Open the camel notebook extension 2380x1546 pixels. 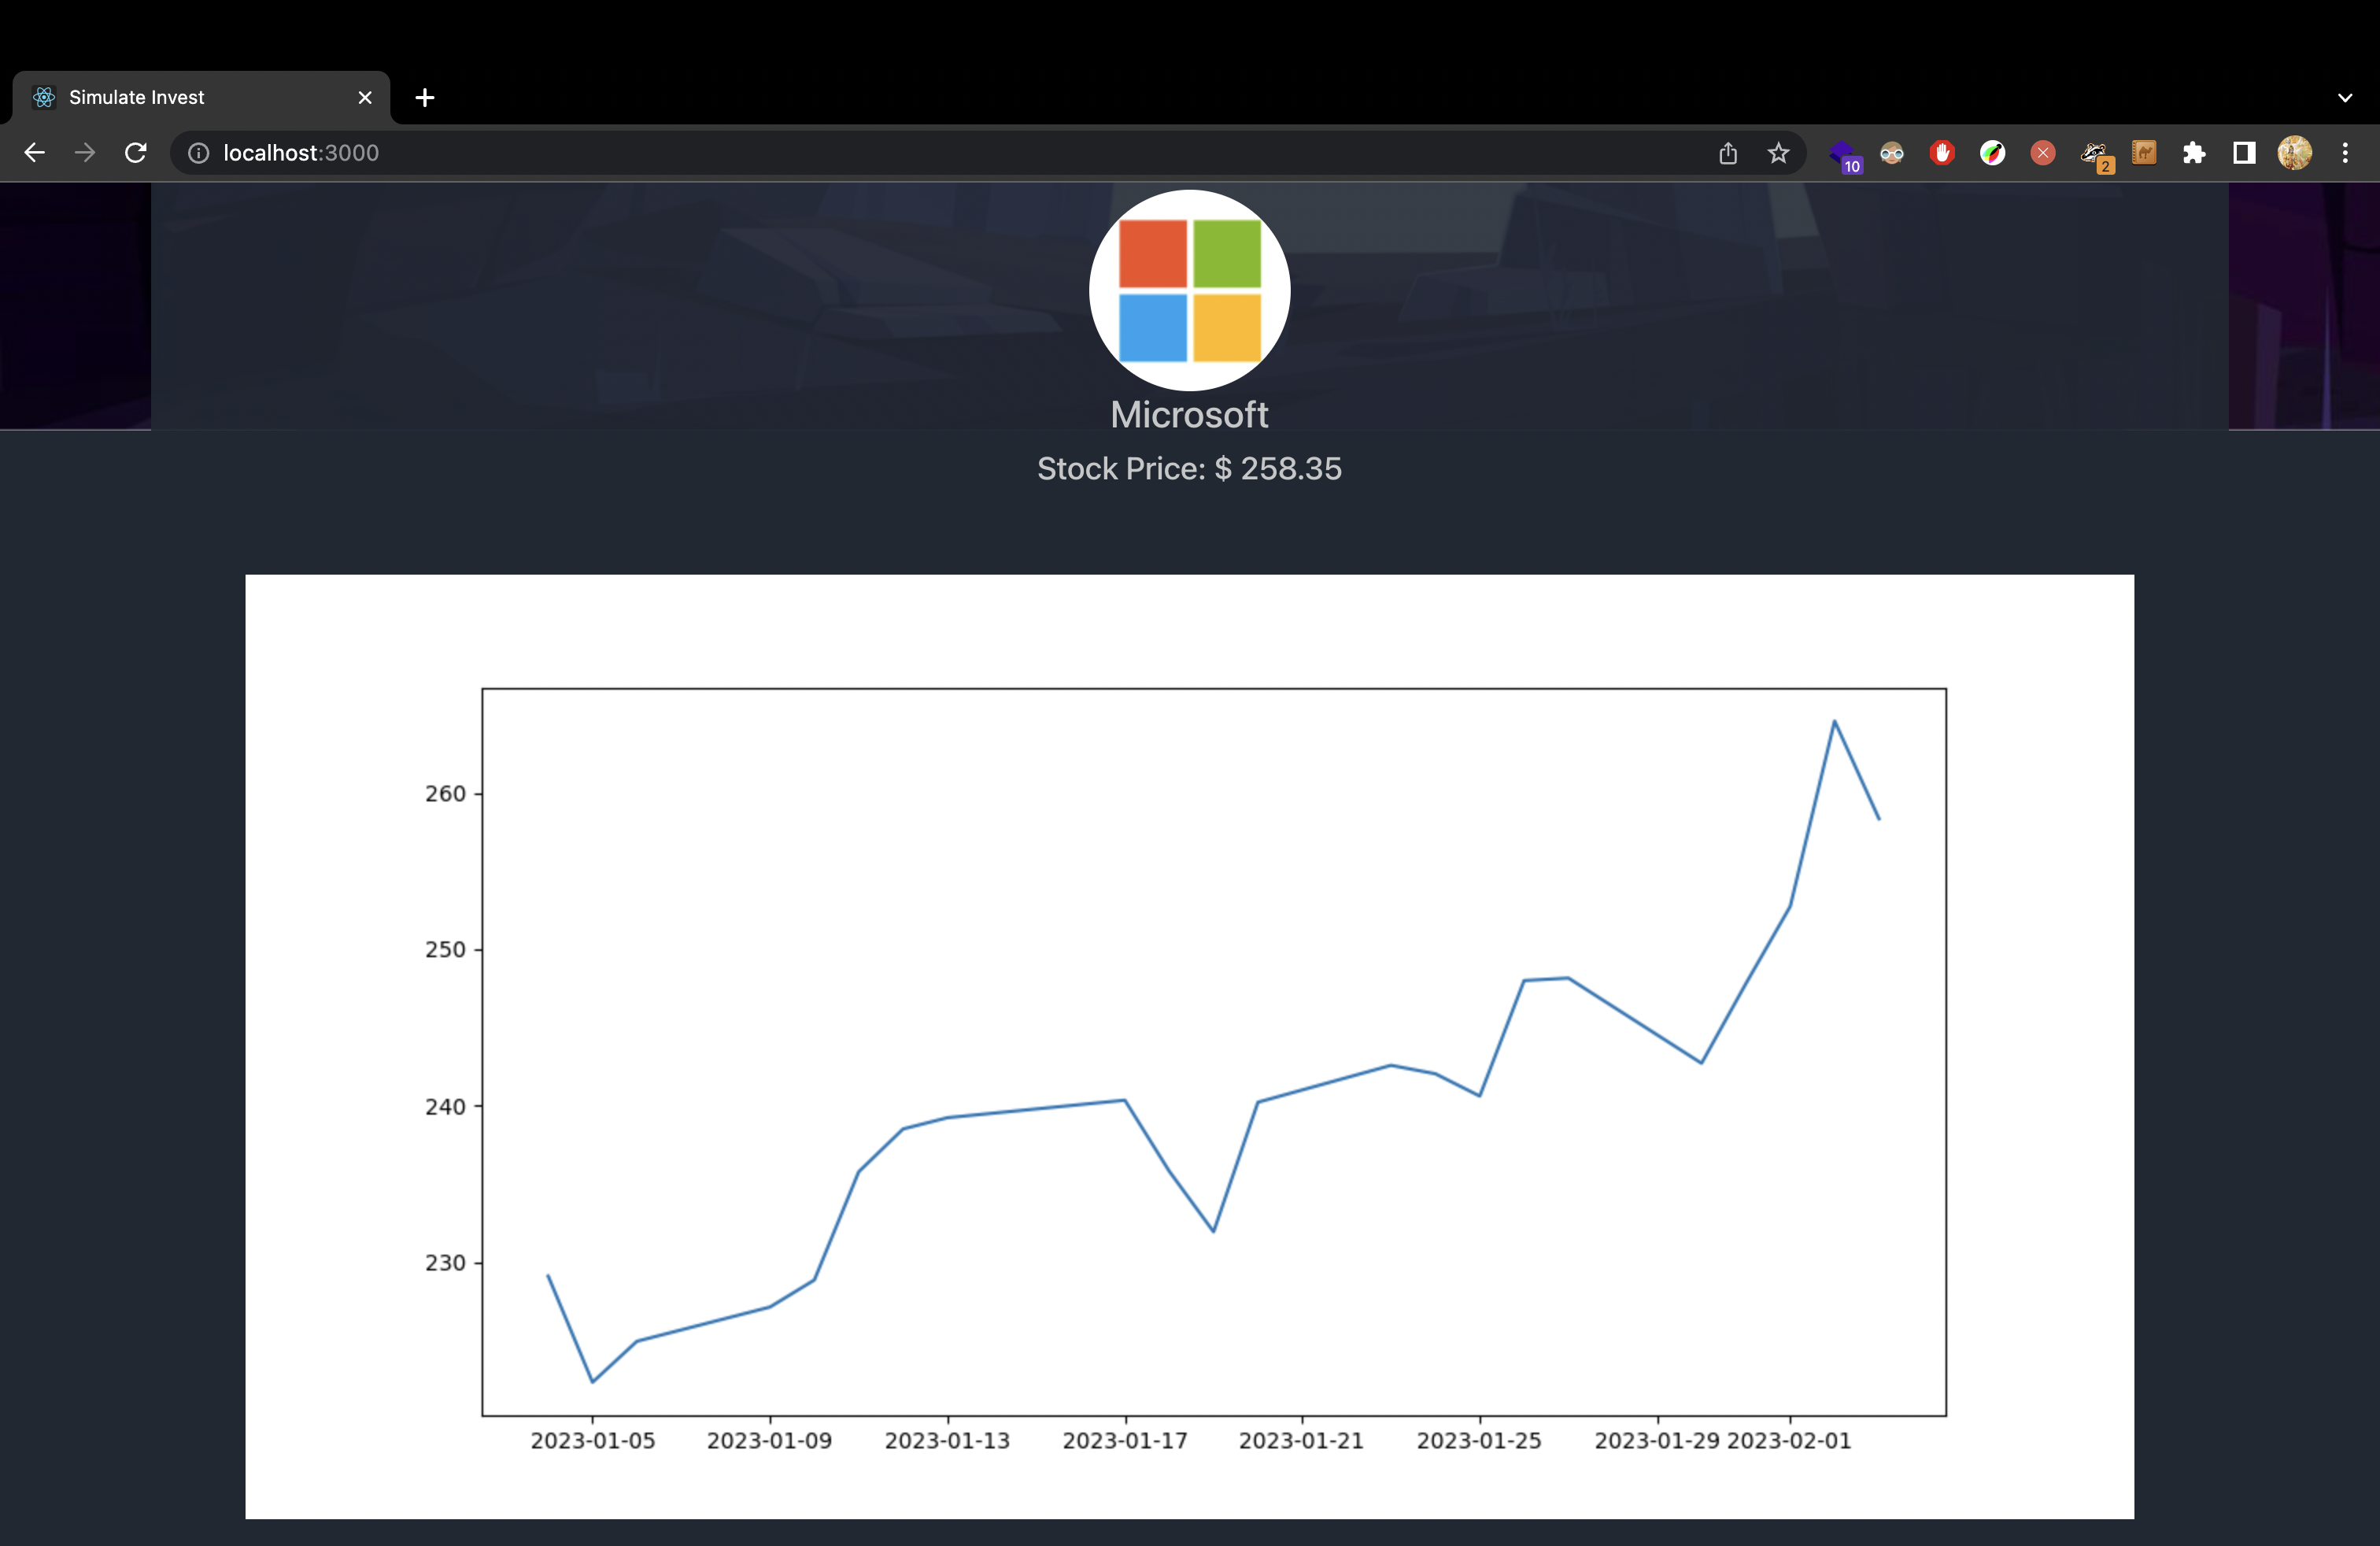pyautogui.click(x=2144, y=153)
